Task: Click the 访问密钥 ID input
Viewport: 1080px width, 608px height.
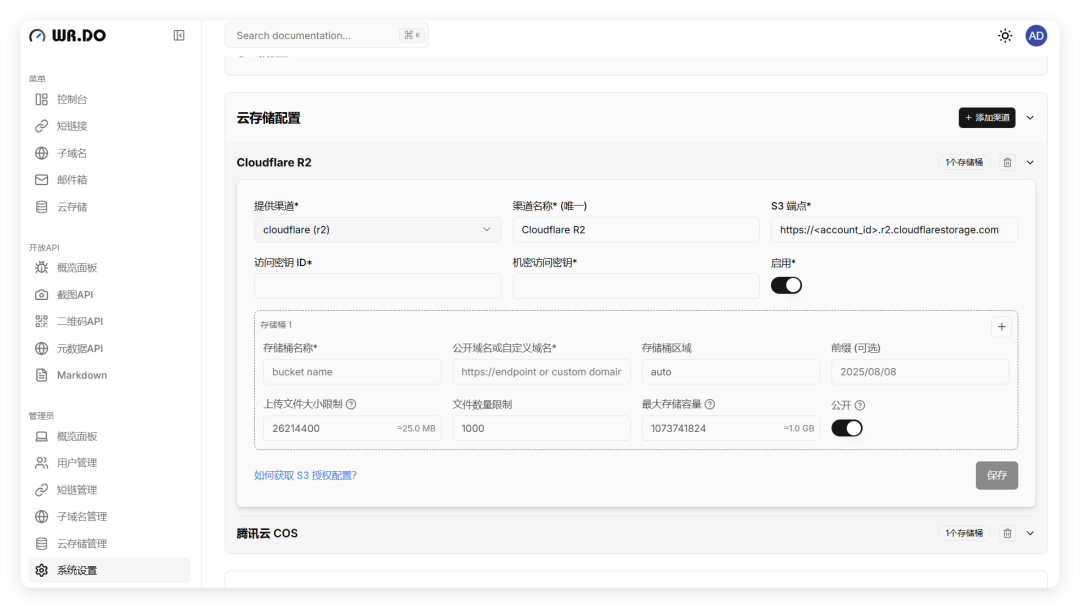Action: 377,286
